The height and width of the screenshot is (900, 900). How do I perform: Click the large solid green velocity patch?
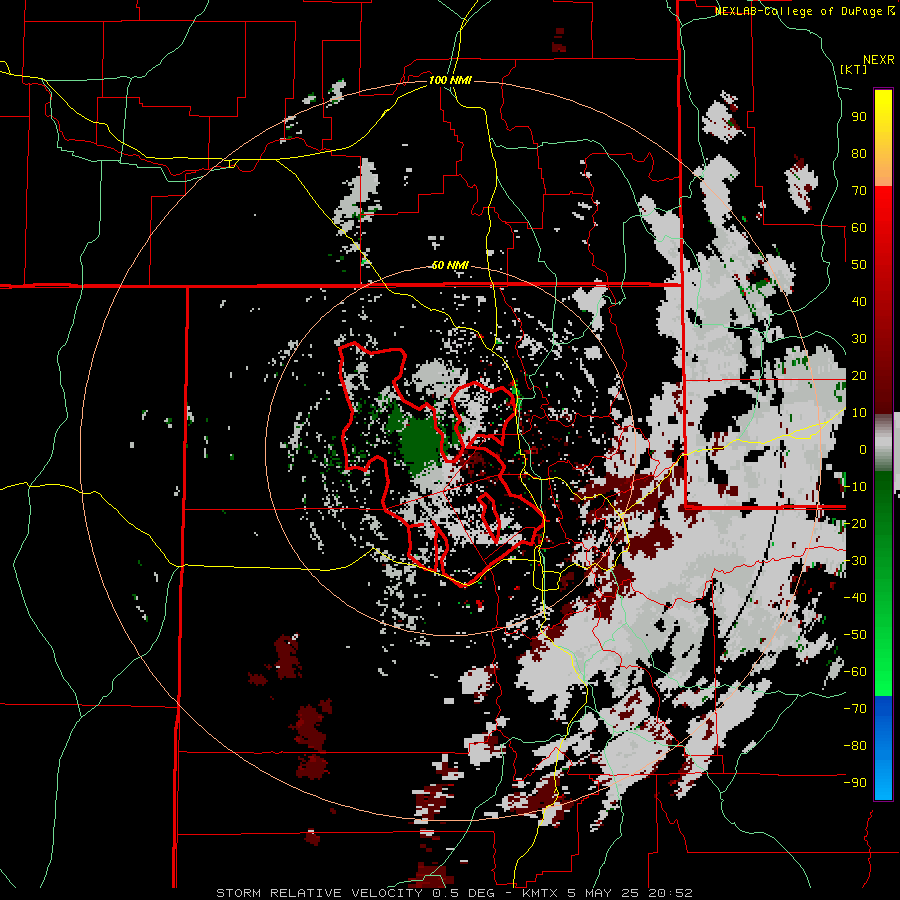pos(422,445)
